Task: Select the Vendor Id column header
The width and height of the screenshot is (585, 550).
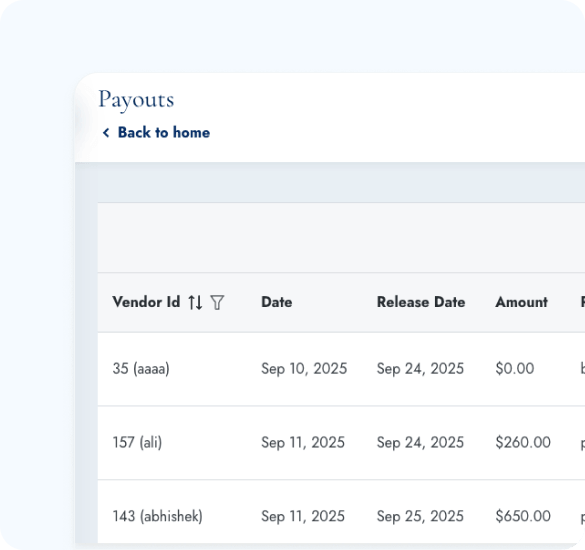Action: (146, 302)
